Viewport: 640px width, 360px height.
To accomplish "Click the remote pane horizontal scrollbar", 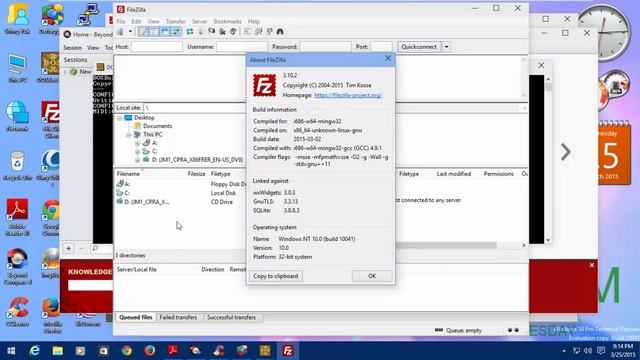I will coord(446,245).
